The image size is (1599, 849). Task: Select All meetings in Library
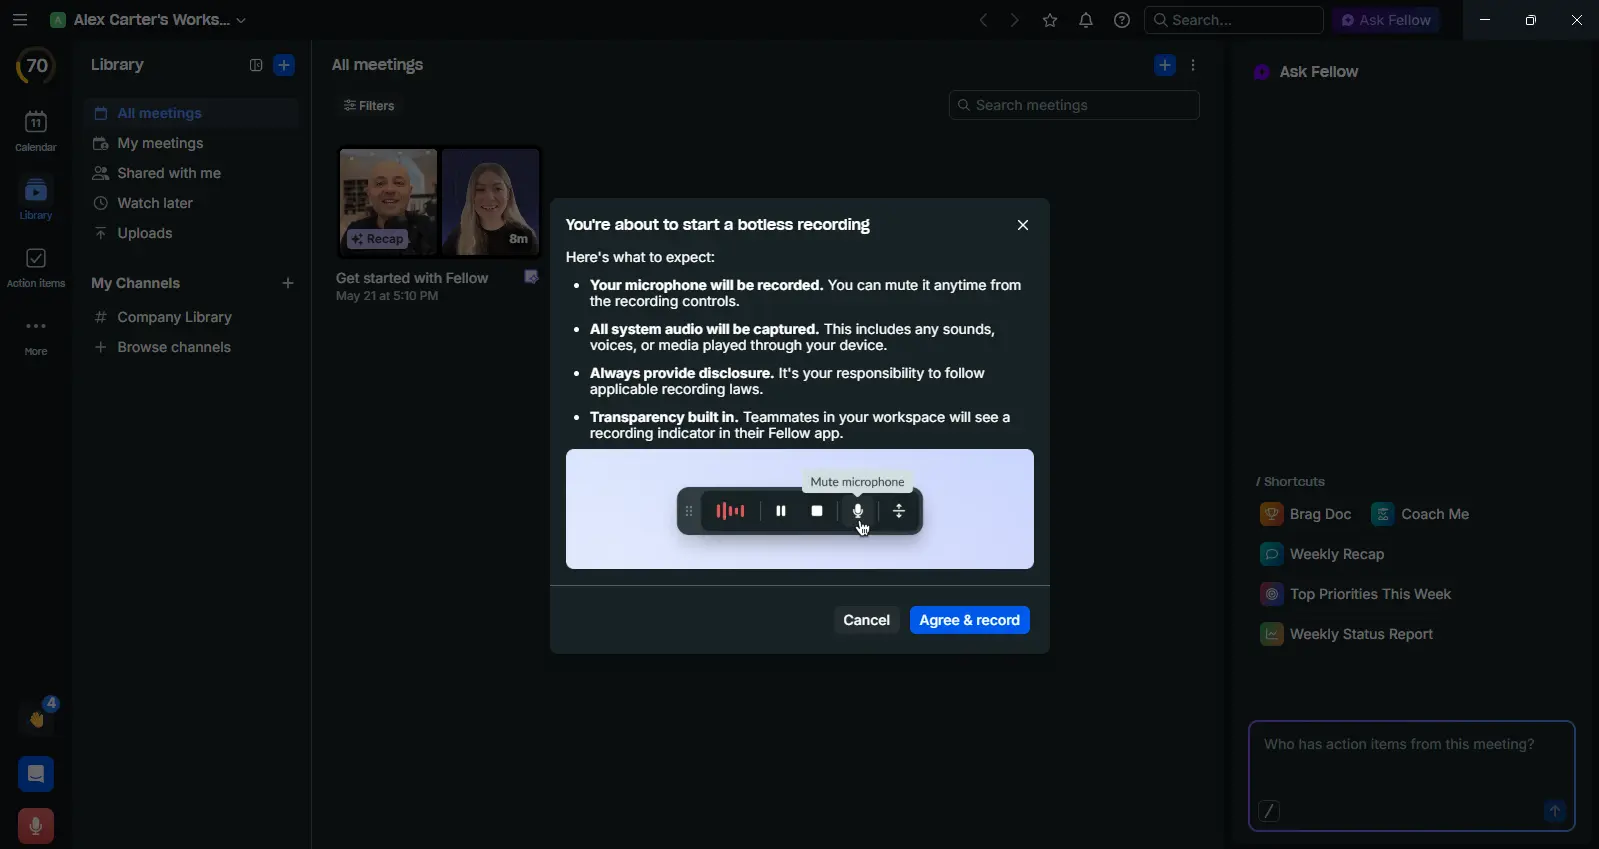[x=192, y=113]
